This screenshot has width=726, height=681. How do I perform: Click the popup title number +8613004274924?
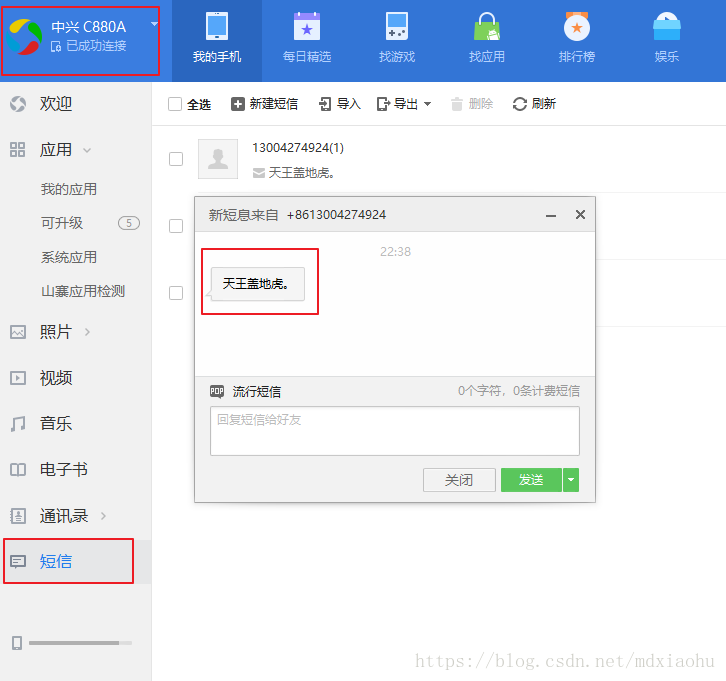[x=336, y=215]
